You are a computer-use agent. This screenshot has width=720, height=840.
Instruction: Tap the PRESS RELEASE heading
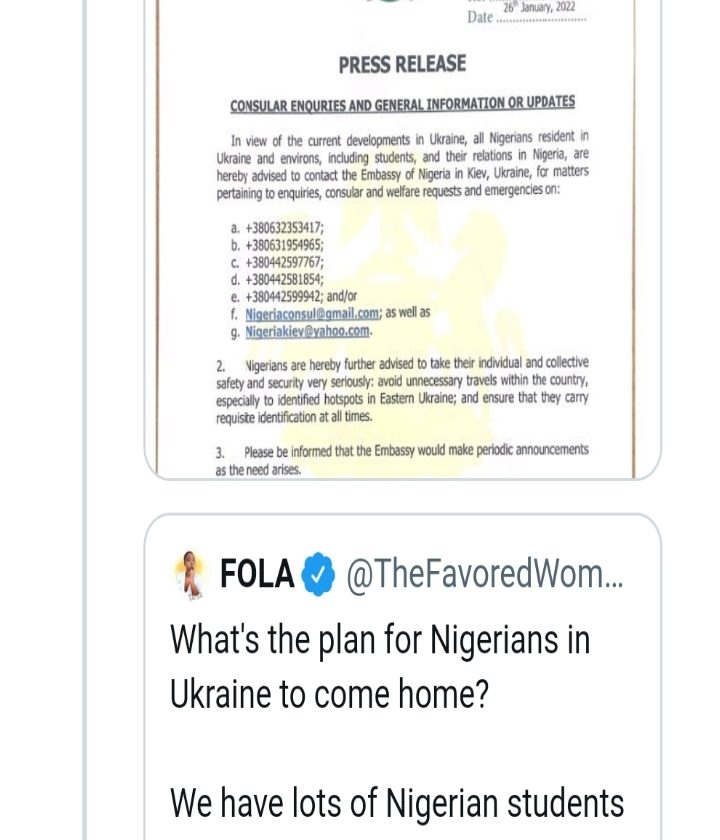(x=402, y=65)
